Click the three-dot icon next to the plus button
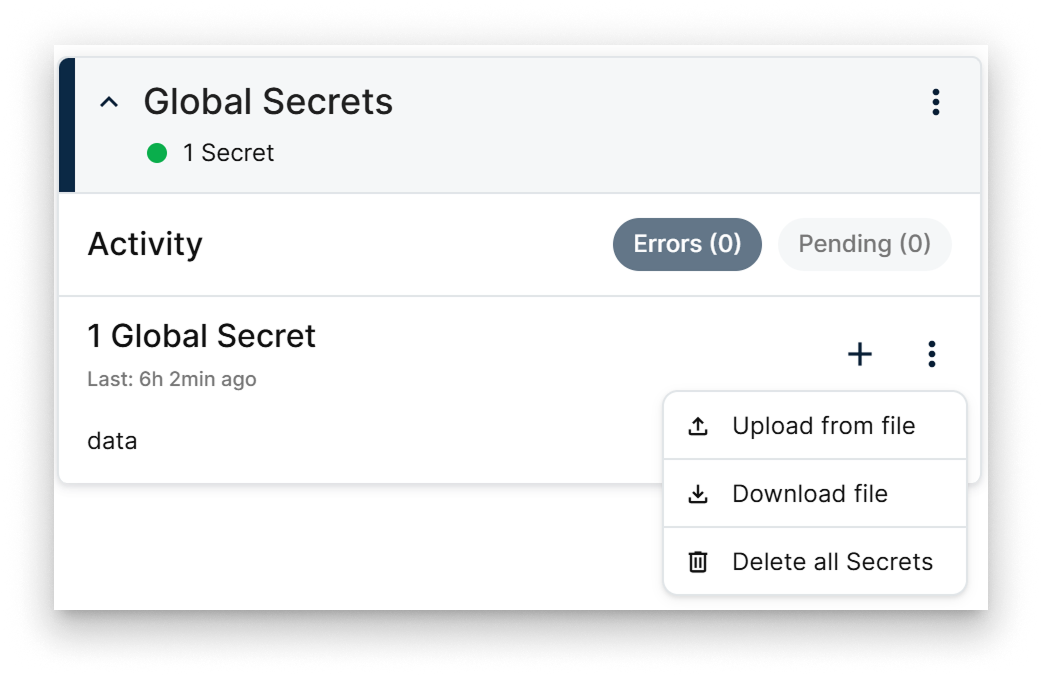This screenshot has height=675, width=1042. click(x=932, y=355)
